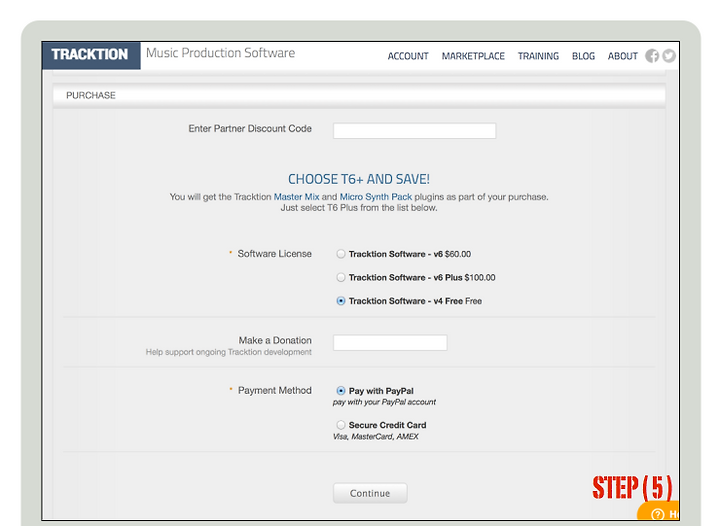This screenshot has height=526, width=720.
Task: Select Tracktion Software v4 Free license
Action: (x=341, y=301)
